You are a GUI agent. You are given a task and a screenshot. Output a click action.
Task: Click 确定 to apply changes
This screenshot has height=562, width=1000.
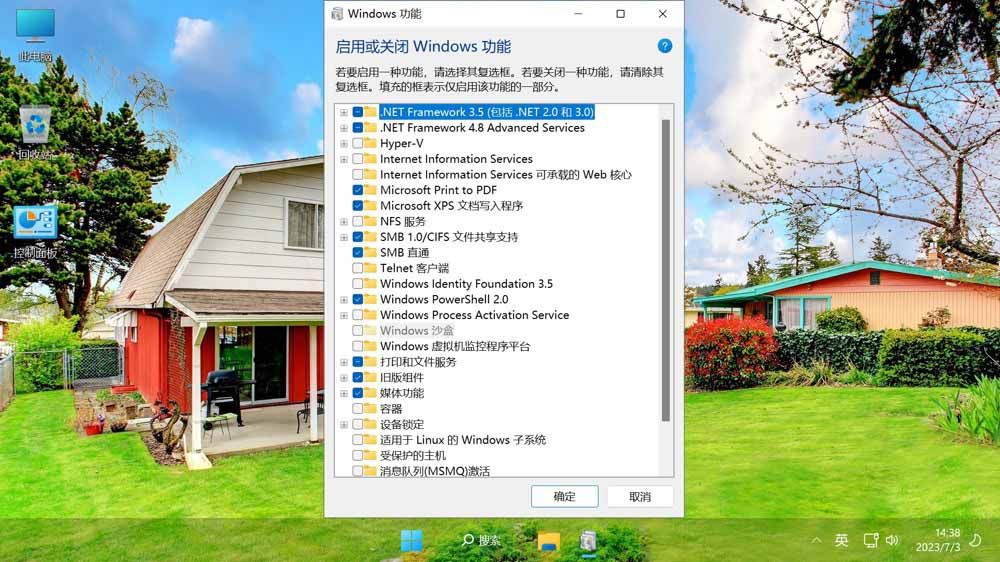[x=564, y=496]
